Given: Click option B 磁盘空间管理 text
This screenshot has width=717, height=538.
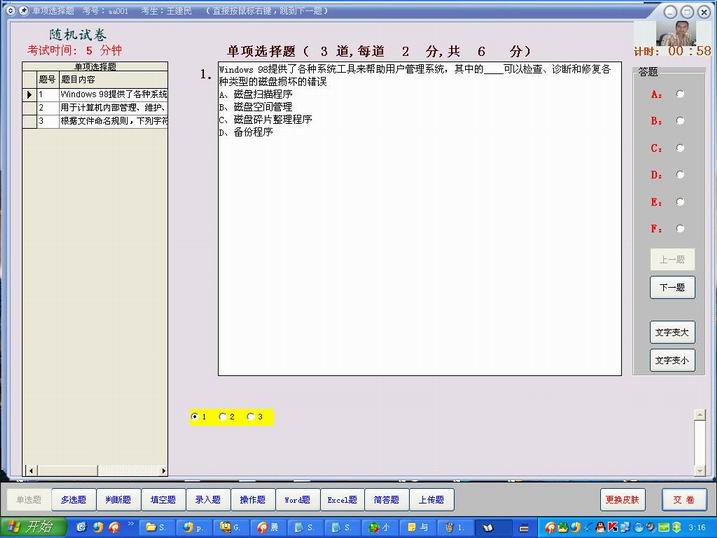Looking at the screenshot, I should pyautogui.click(x=256, y=107).
